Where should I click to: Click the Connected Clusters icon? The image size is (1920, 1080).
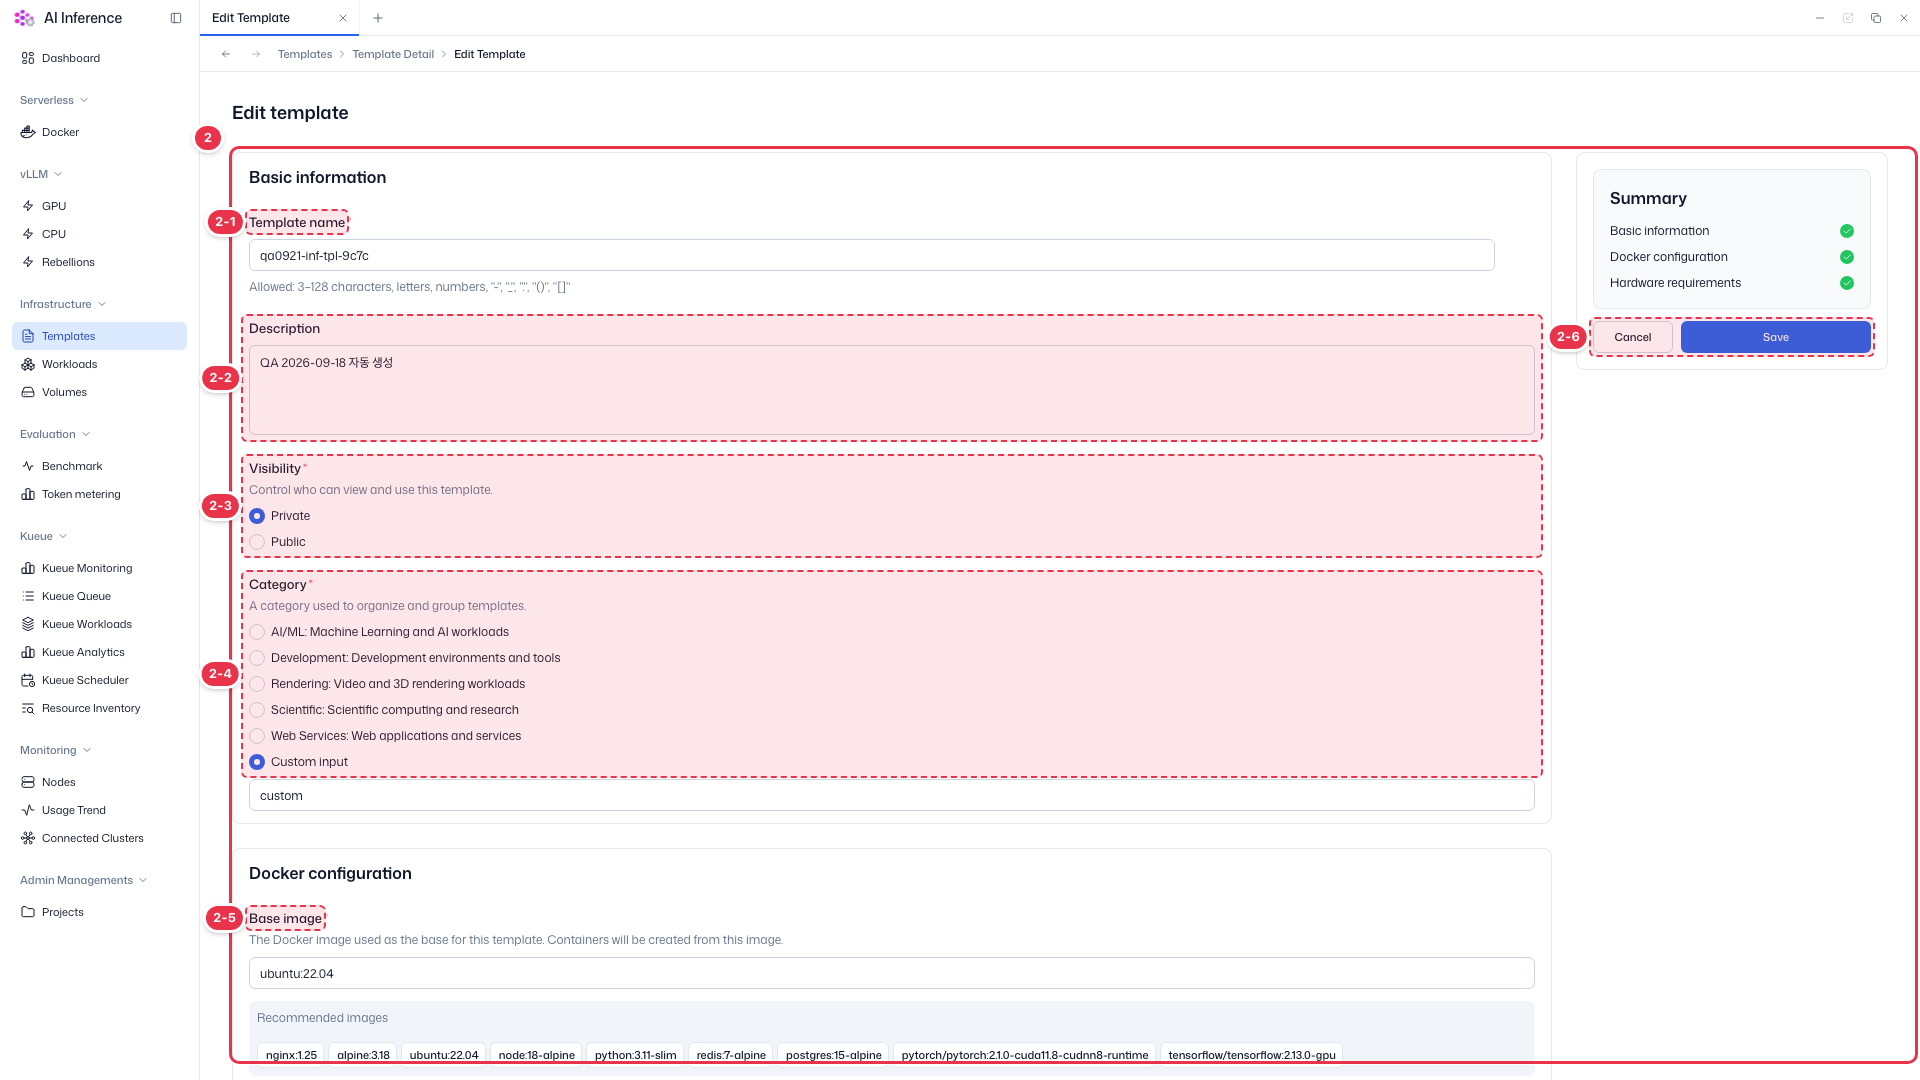click(28, 838)
